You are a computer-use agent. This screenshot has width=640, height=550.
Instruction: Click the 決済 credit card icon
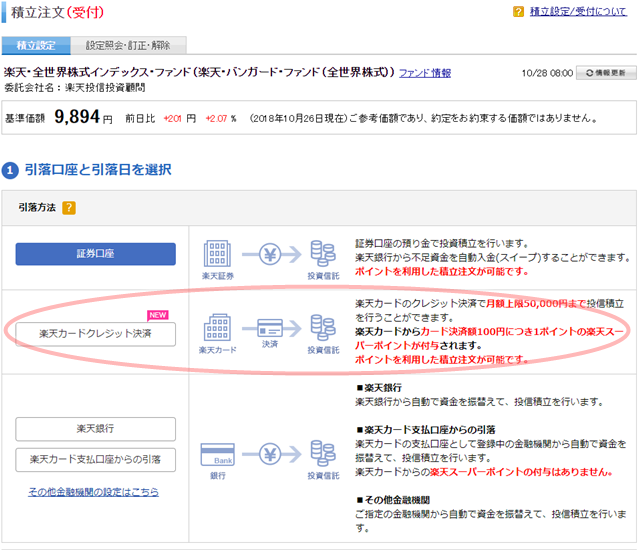point(271,328)
